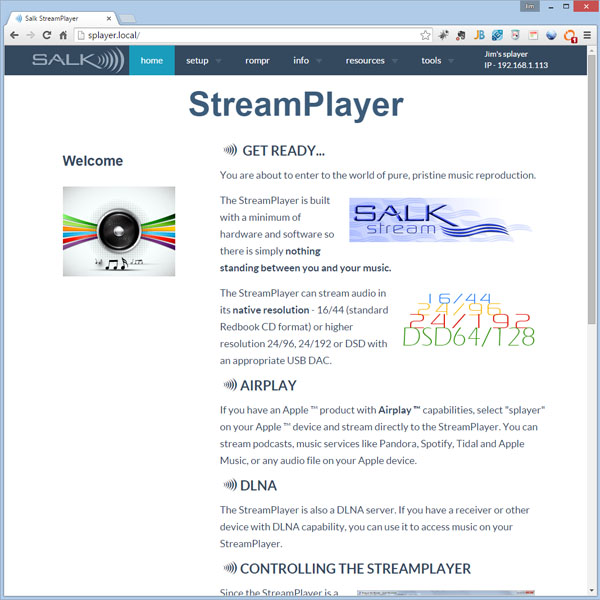Click the Salk StreamPlayer tab favicon

pos(19,18)
